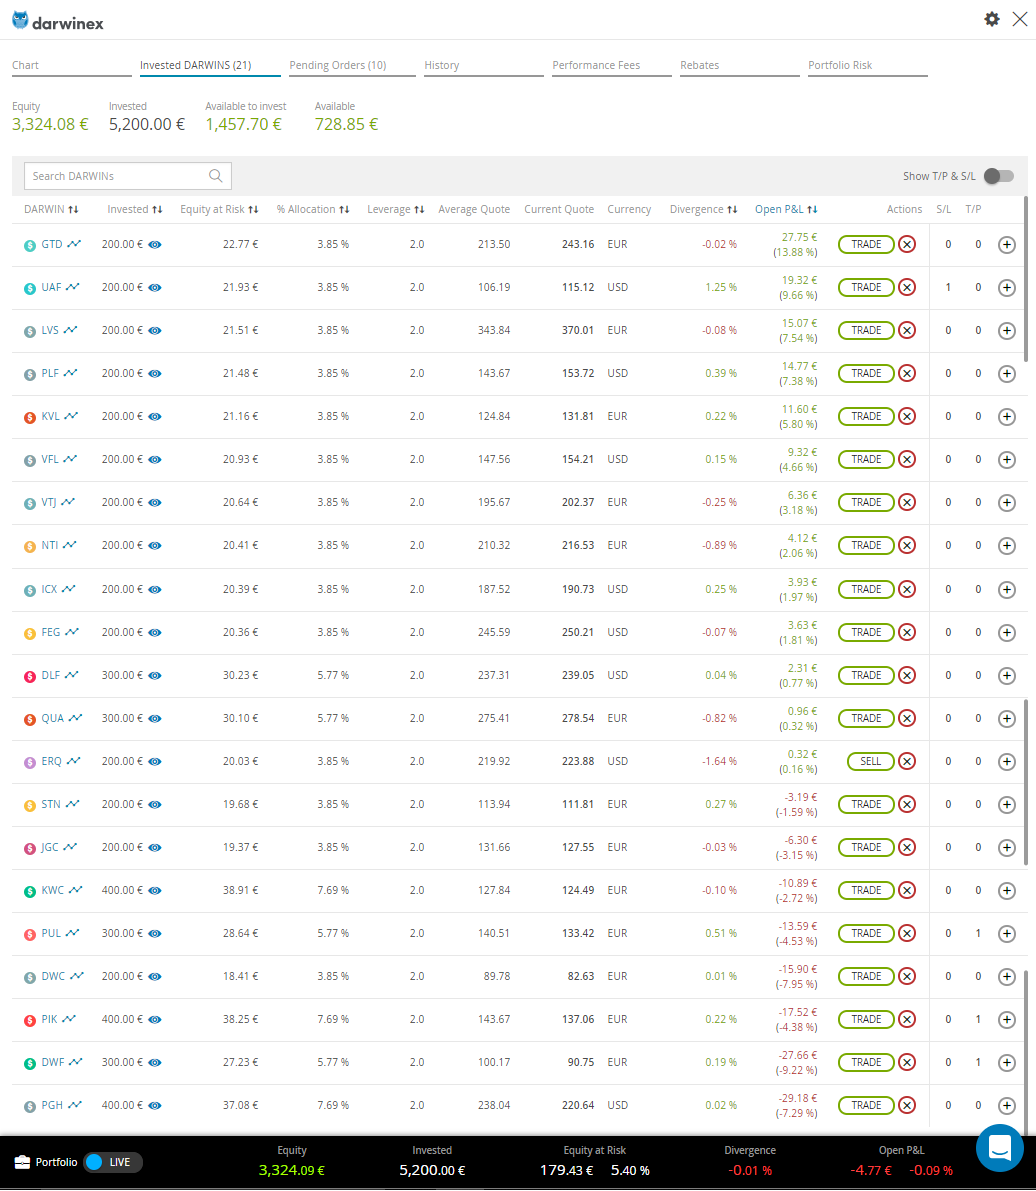The image size is (1036, 1191).
Task: Add conditional order for GTD plus icon
Action: tap(1007, 245)
